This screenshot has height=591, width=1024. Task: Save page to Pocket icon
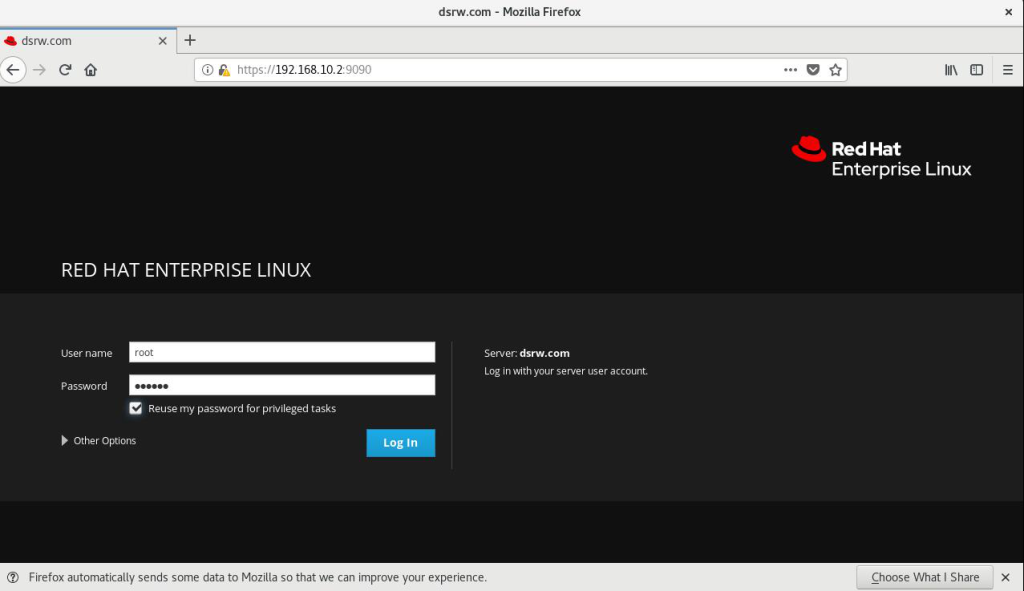(813, 70)
